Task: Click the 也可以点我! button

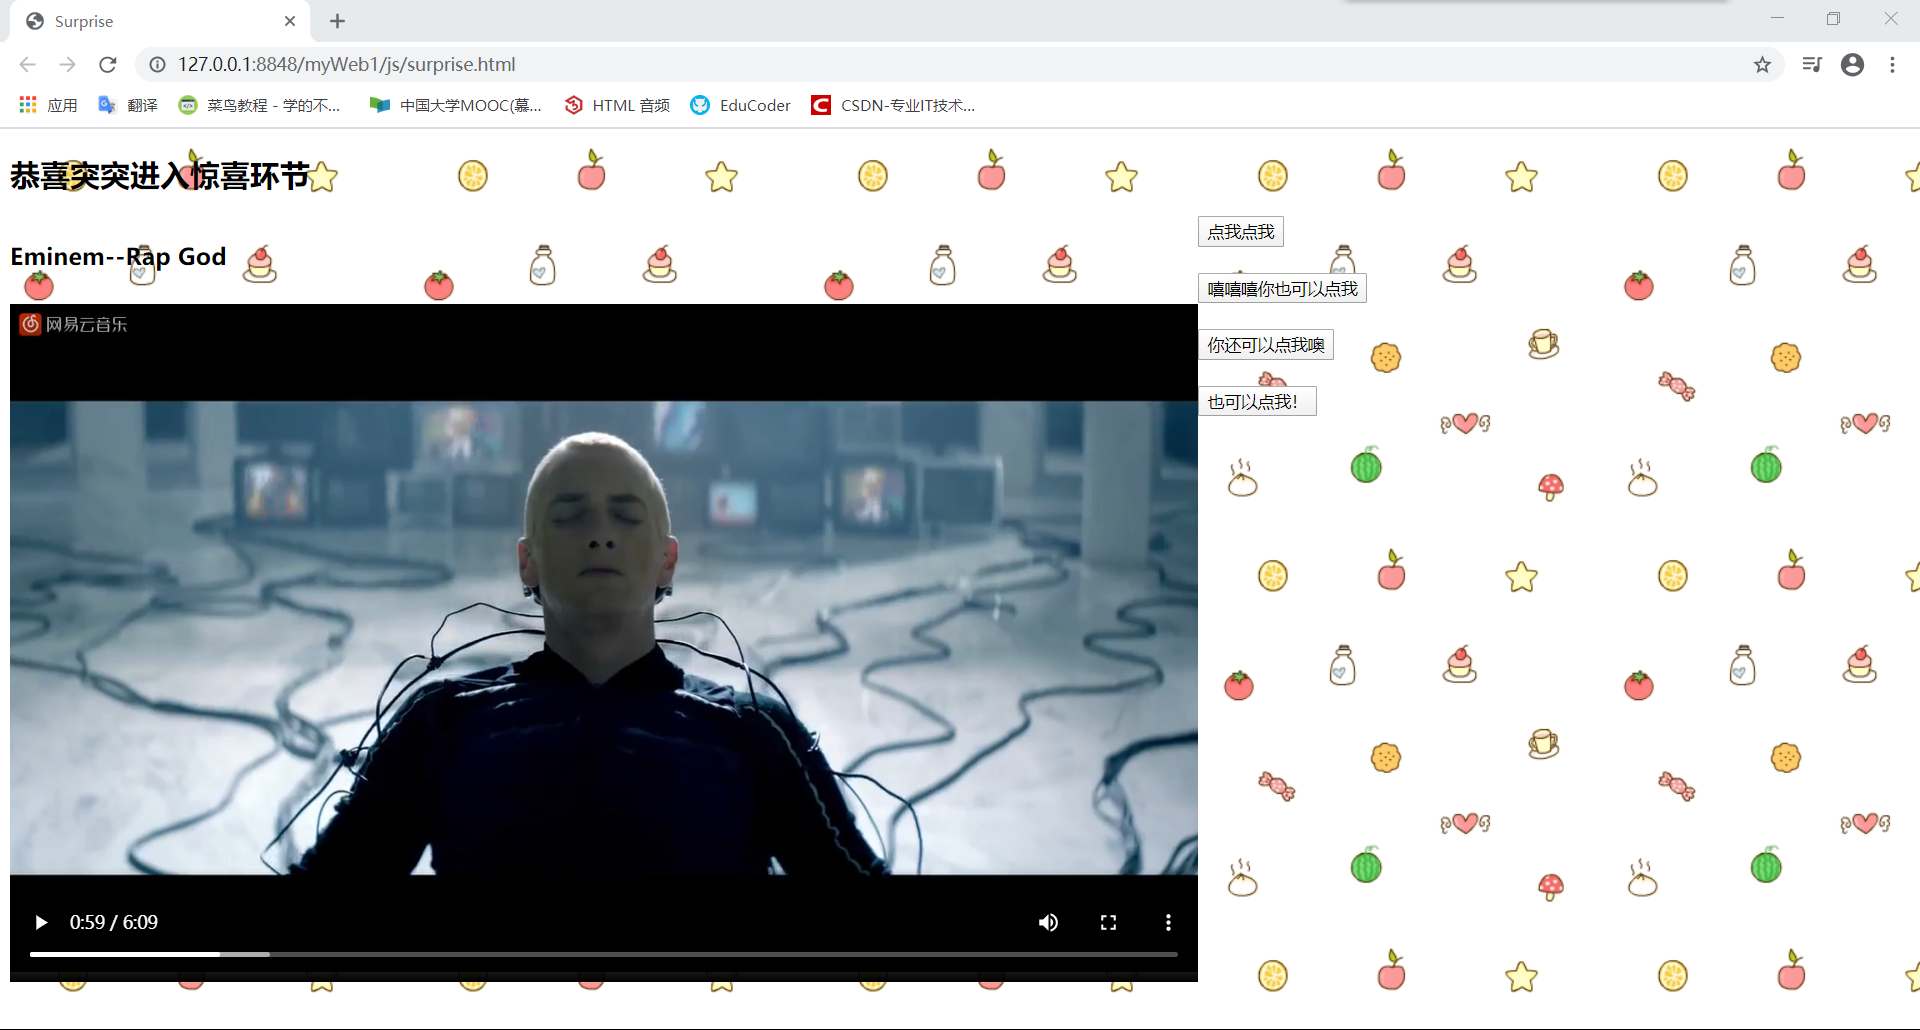Action: click(1257, 402)
